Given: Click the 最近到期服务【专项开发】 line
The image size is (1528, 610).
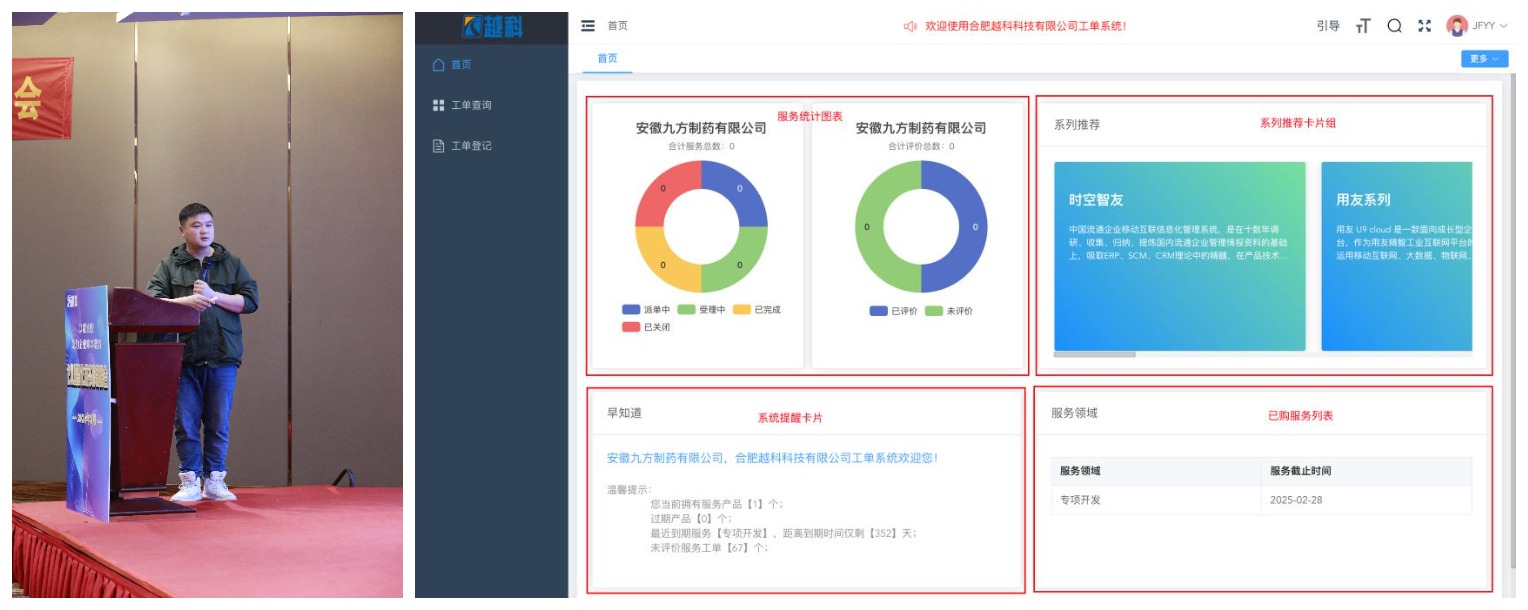Looking at the screenshot, I should point(783,533).
